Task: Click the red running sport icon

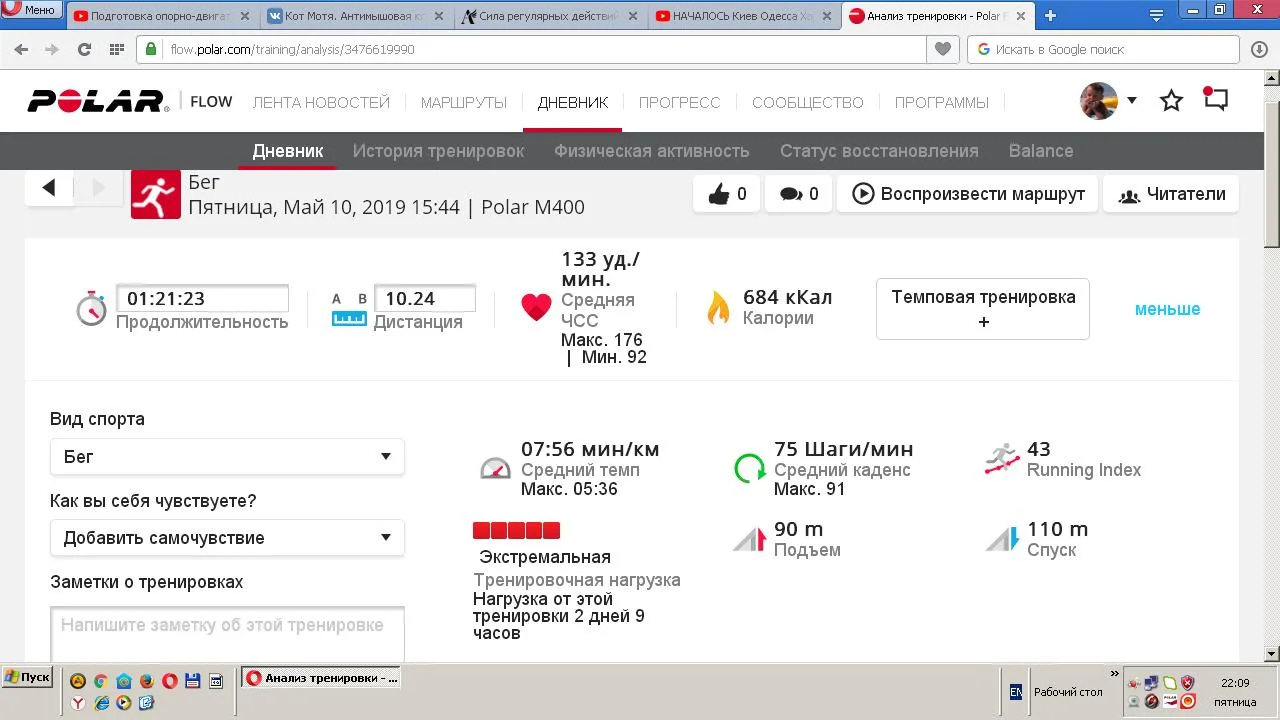Action: tap(156, 194)
